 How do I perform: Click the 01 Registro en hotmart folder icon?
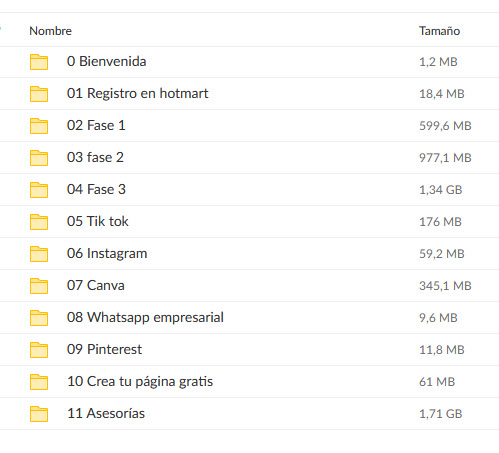39,94
